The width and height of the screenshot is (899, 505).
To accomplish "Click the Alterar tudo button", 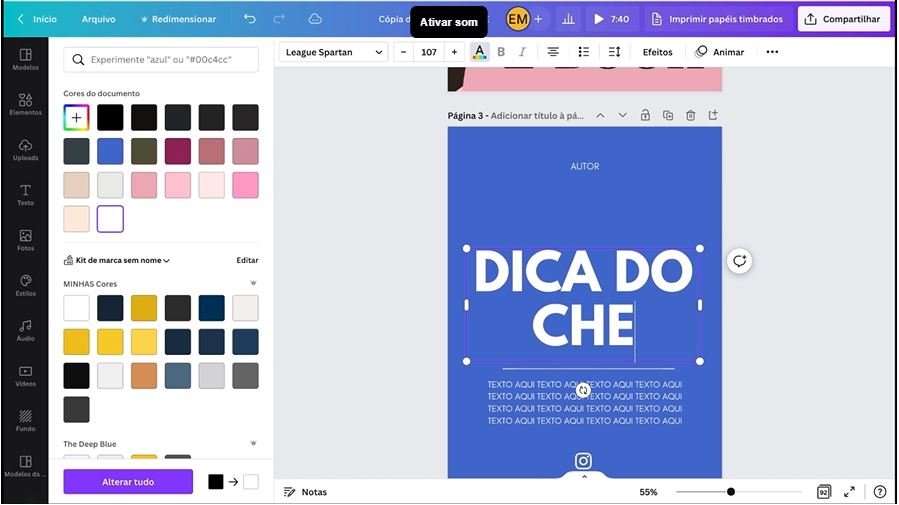I will tap(128, 481).
